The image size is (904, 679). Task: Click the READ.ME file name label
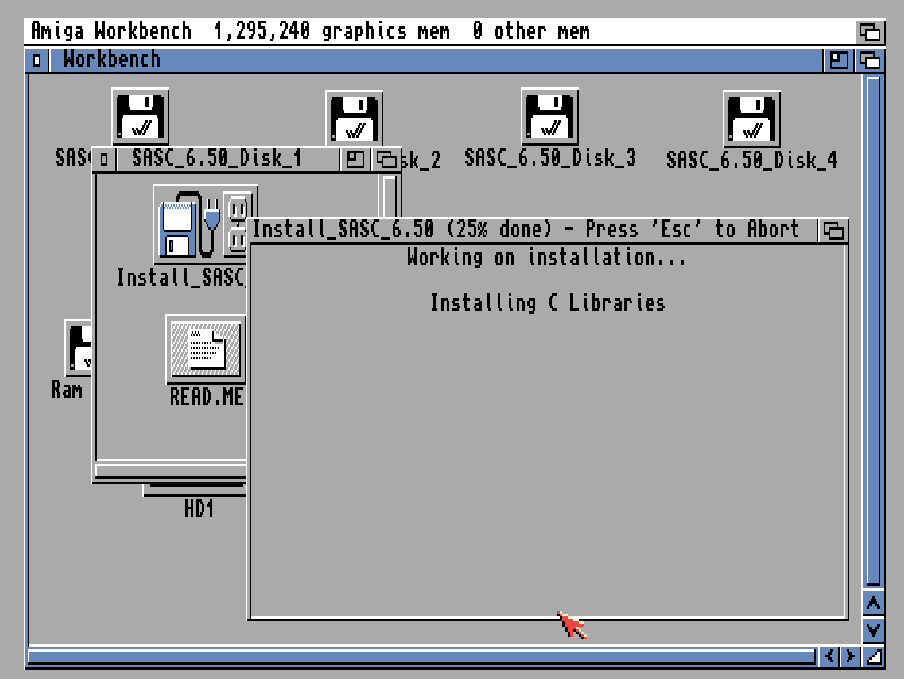point(206,397)
